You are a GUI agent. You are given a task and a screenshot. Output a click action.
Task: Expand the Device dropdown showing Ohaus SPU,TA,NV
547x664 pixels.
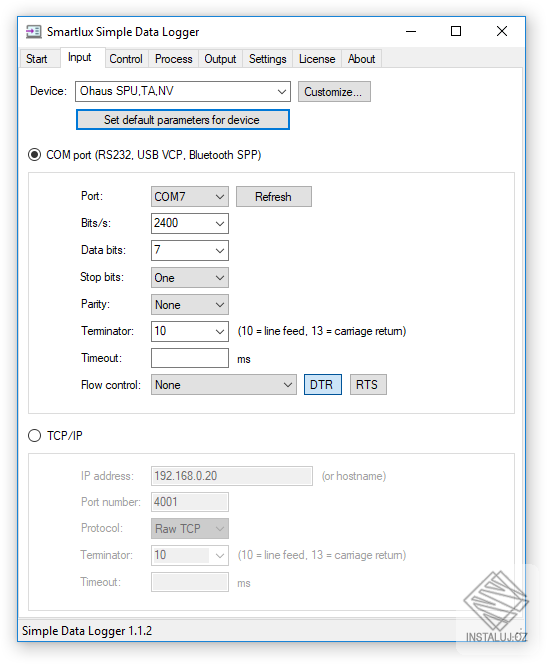tap(183, 91)
